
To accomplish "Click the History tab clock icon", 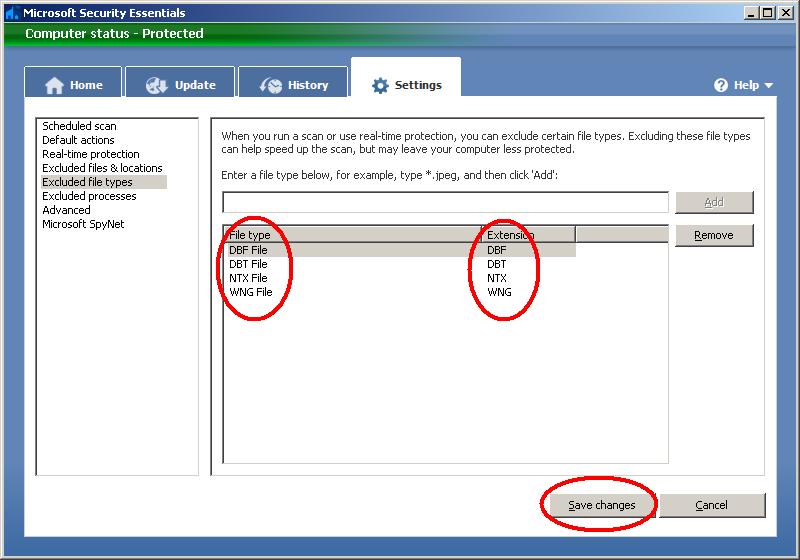I will [x=270, y=85].
